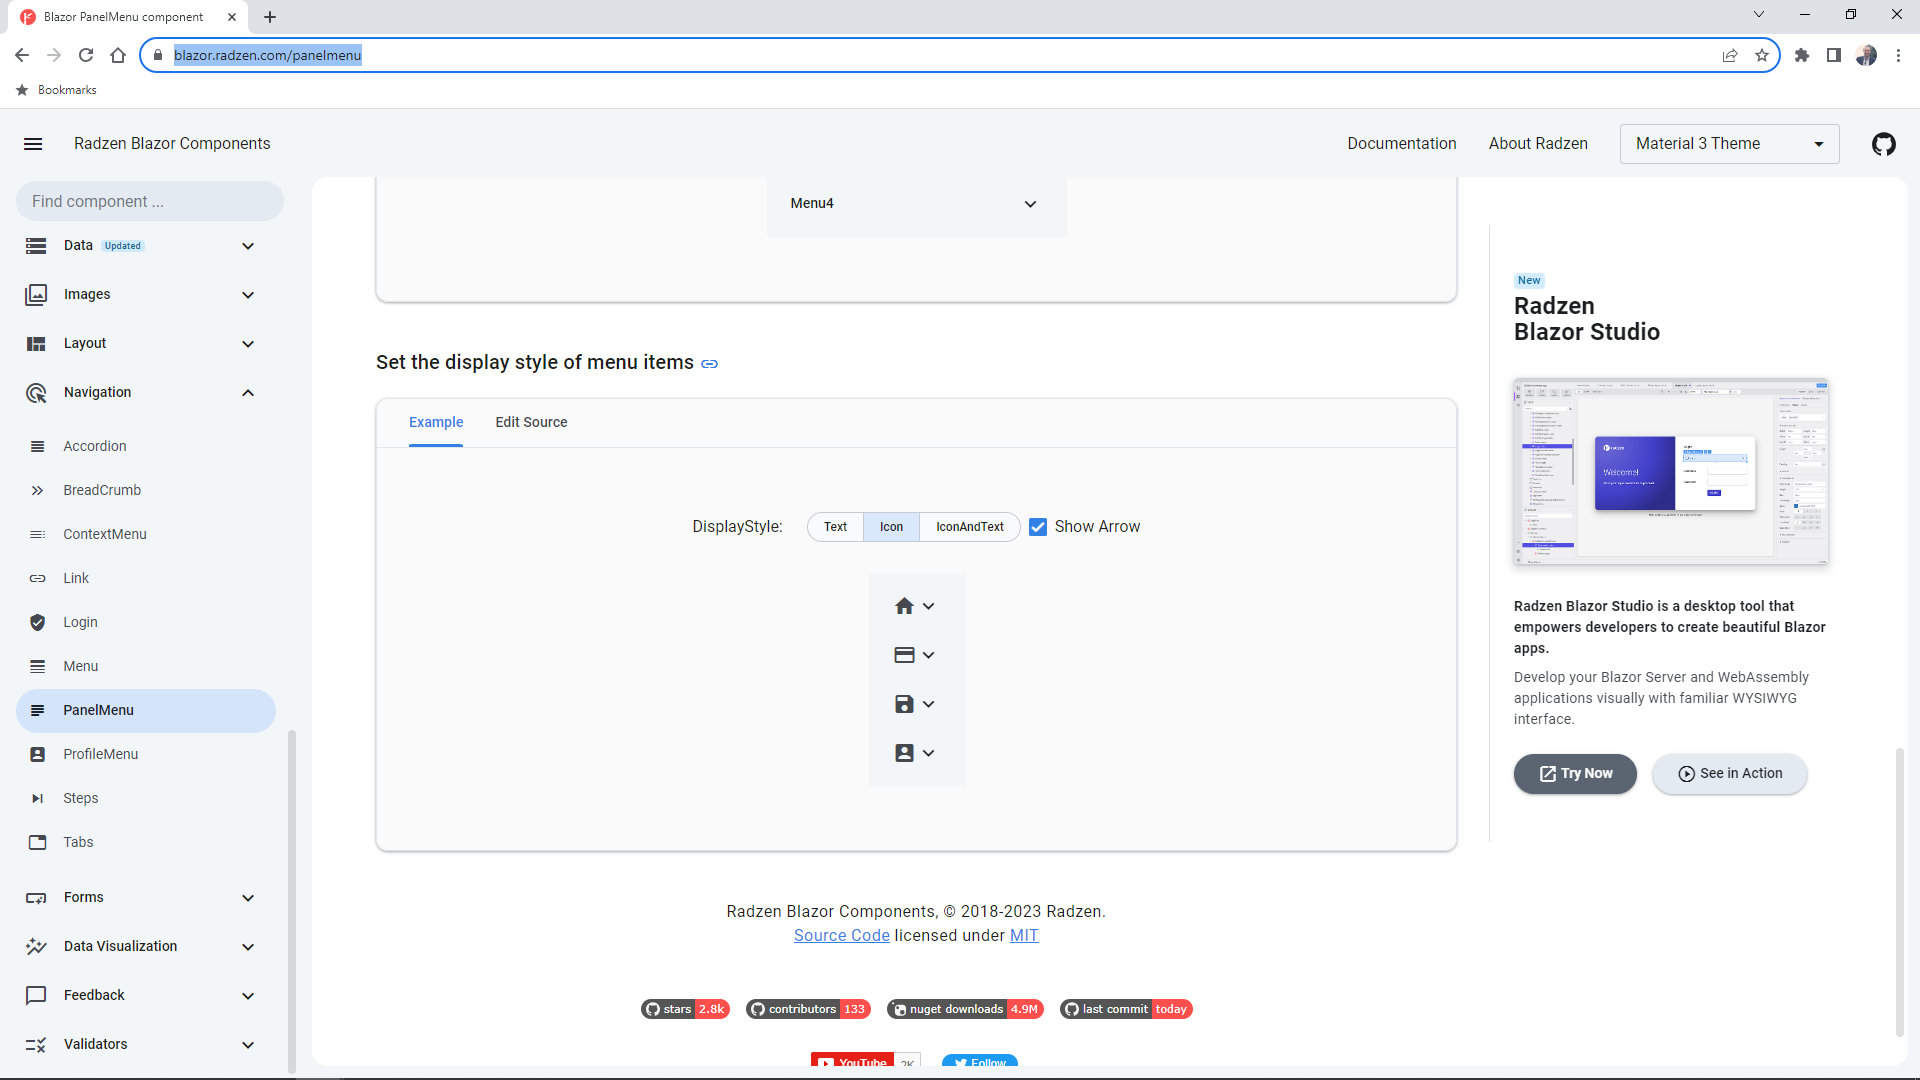Select the IconAndText display style
This screenshot has width=1920, height=1080.
click(969, 526)
